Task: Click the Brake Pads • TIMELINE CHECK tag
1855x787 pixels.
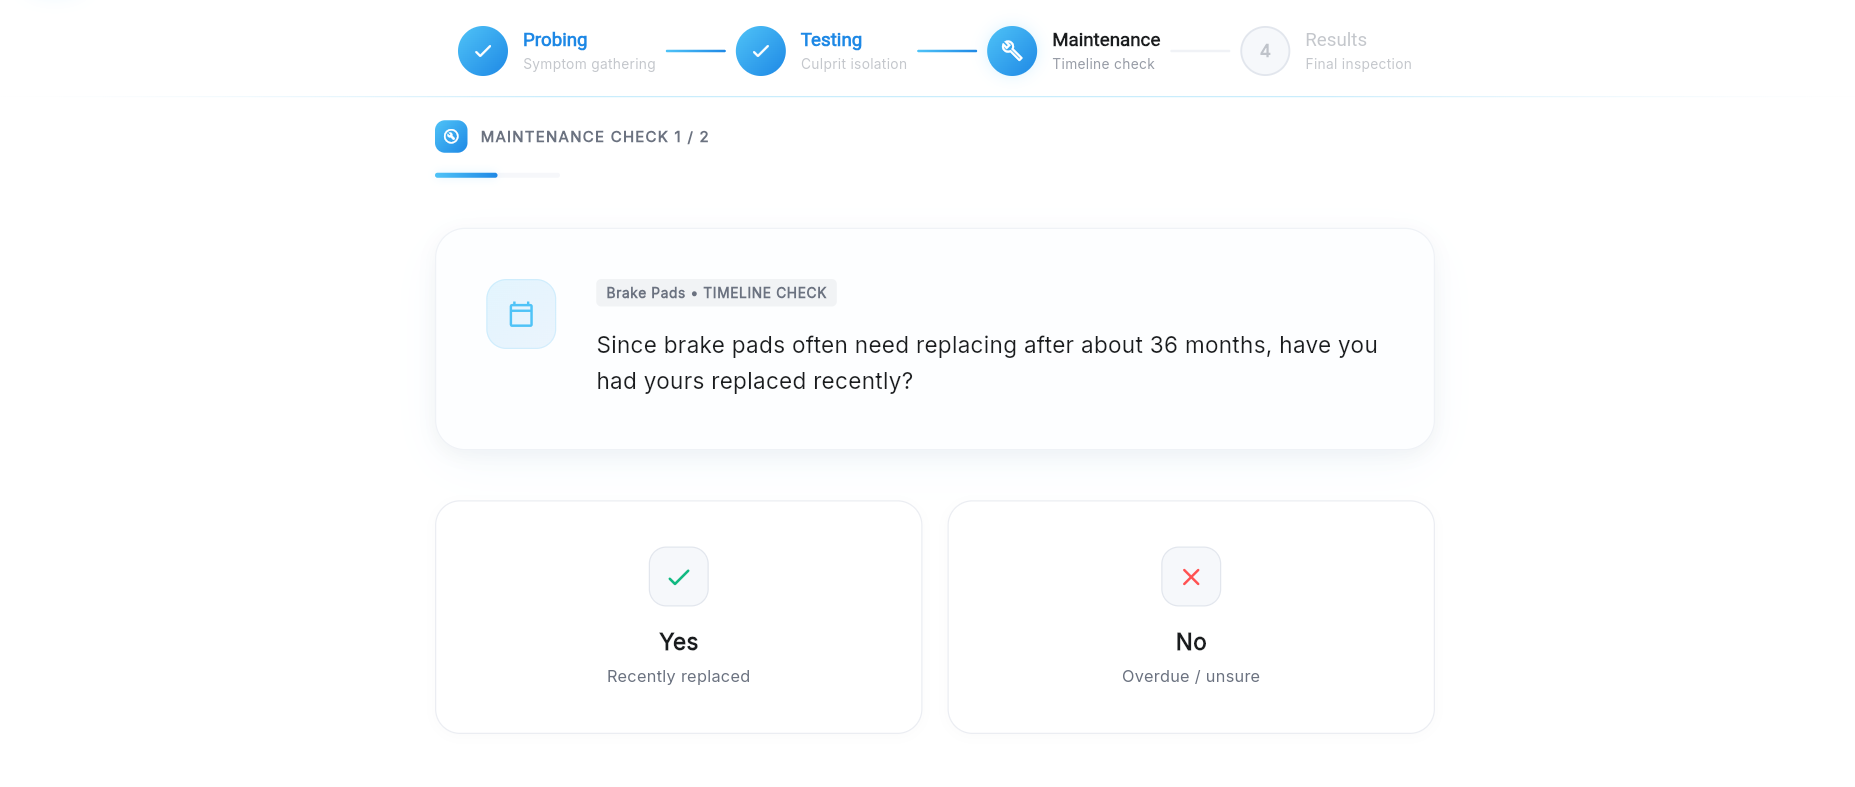Action: (x=716, y=293)
